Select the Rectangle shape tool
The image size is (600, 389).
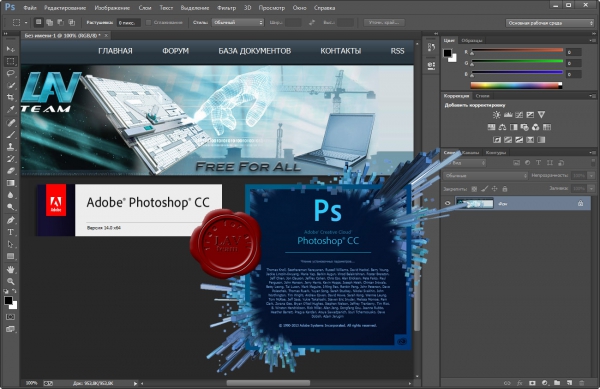[10, 256]
